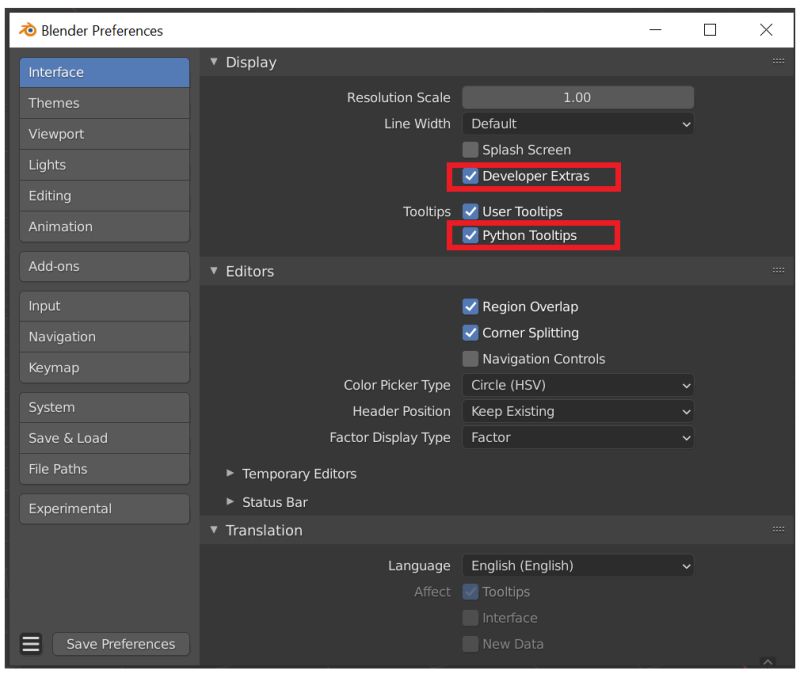Click the Editors panel drag handle dots
Image resolution: width=800 pixels, height=678 pixels.
[778, 270]
